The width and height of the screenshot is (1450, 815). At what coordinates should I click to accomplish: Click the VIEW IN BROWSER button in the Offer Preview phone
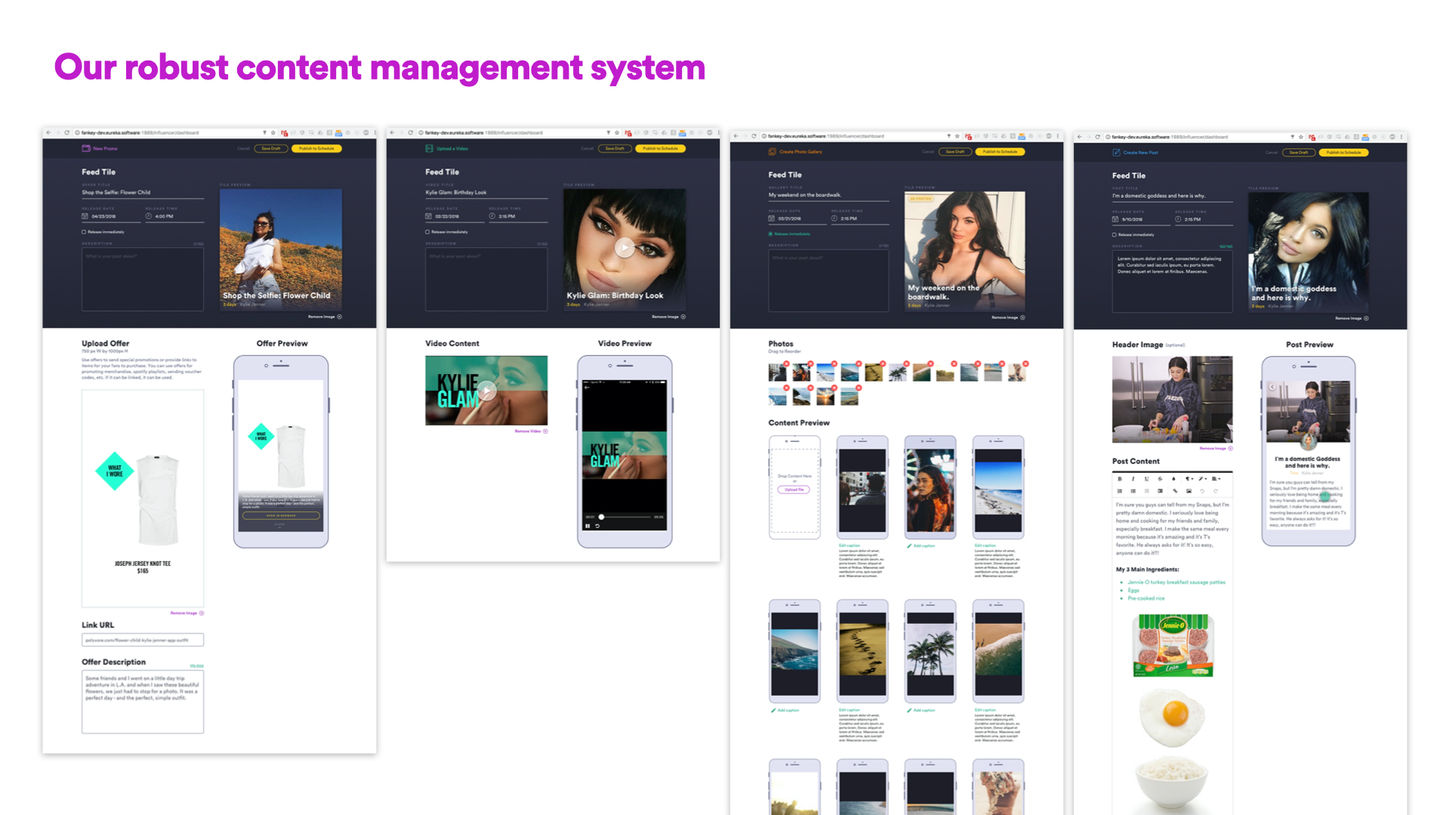click(x=281, y=515)
